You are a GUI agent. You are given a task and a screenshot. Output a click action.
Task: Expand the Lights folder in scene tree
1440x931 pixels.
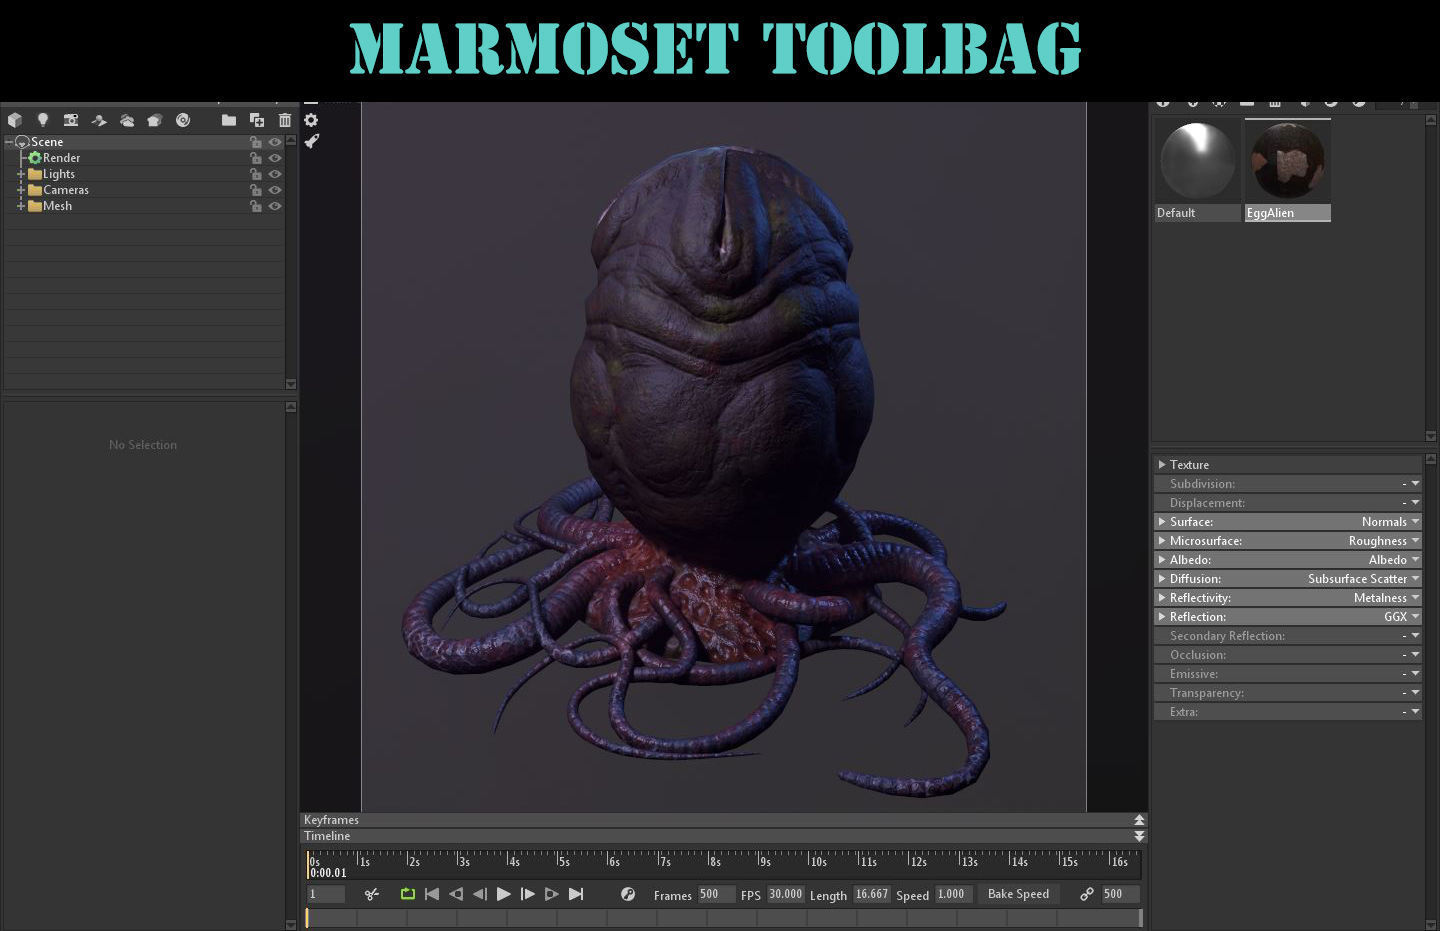click(x=21, y=174)
